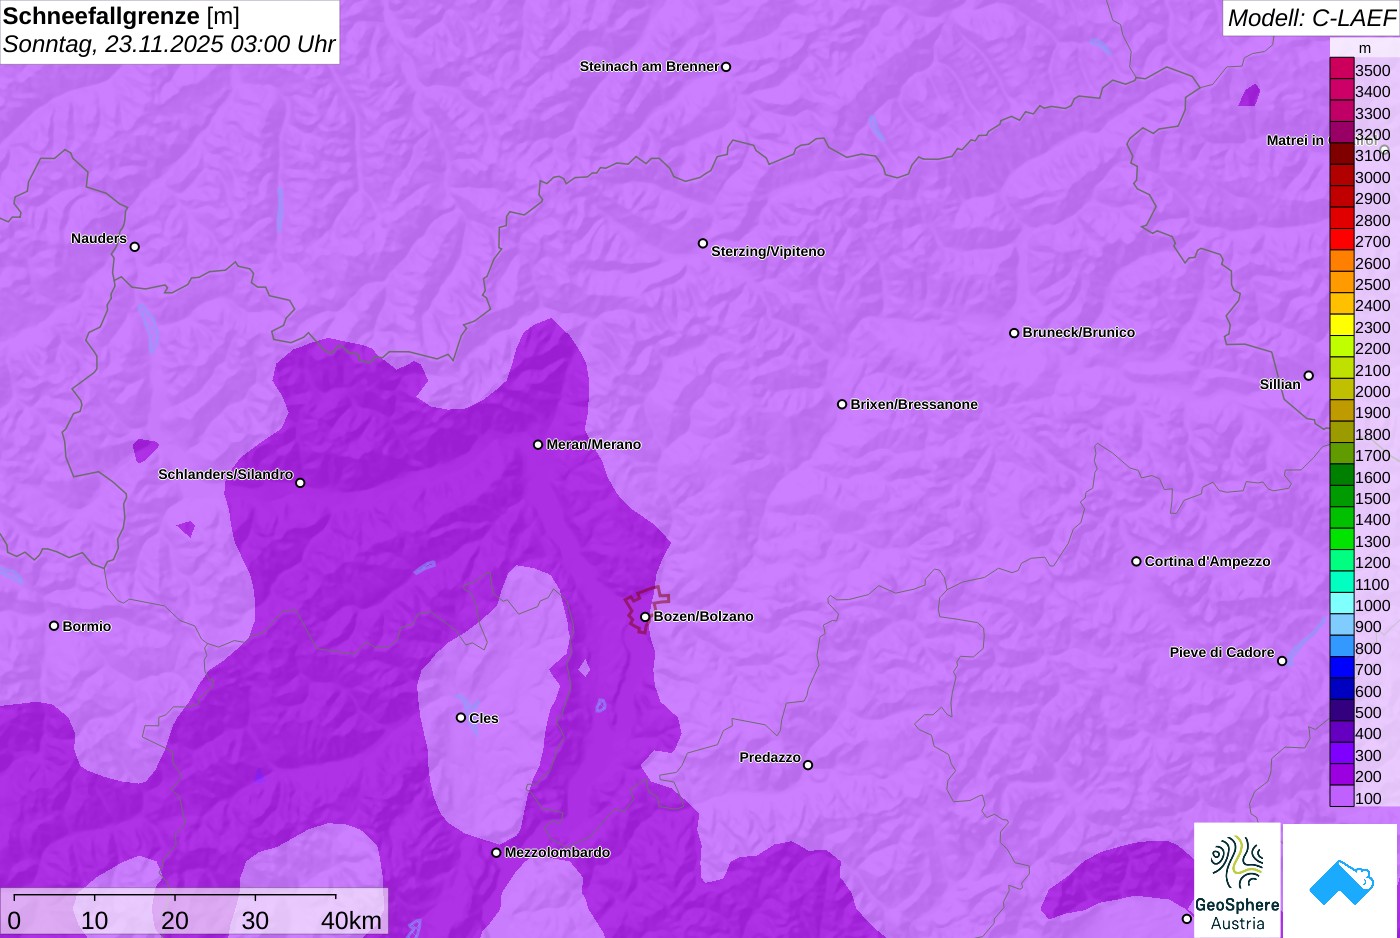Select the Bormio location marker dot
1400x938 pixels.
[x=54, y=626]
